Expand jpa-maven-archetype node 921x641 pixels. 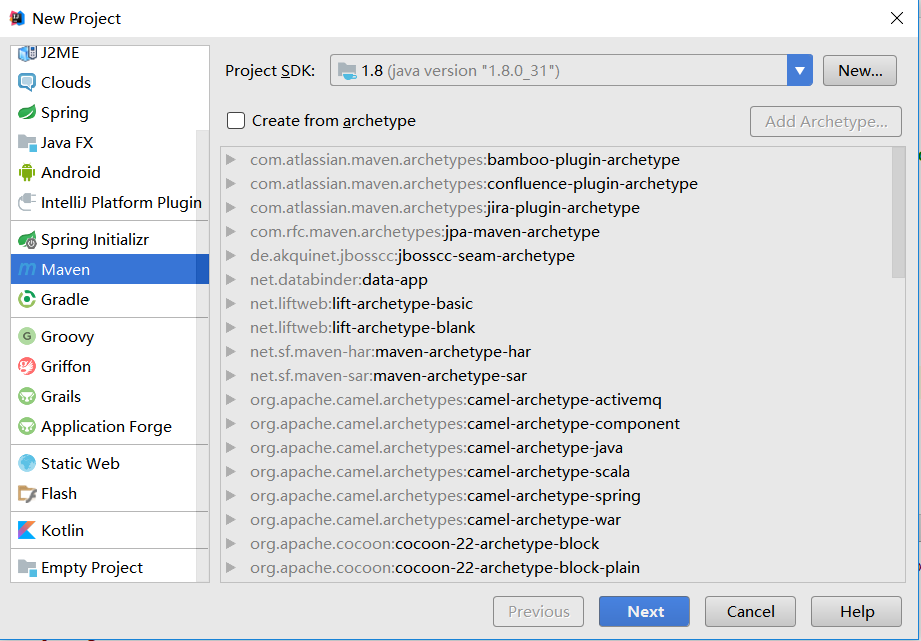231,232
